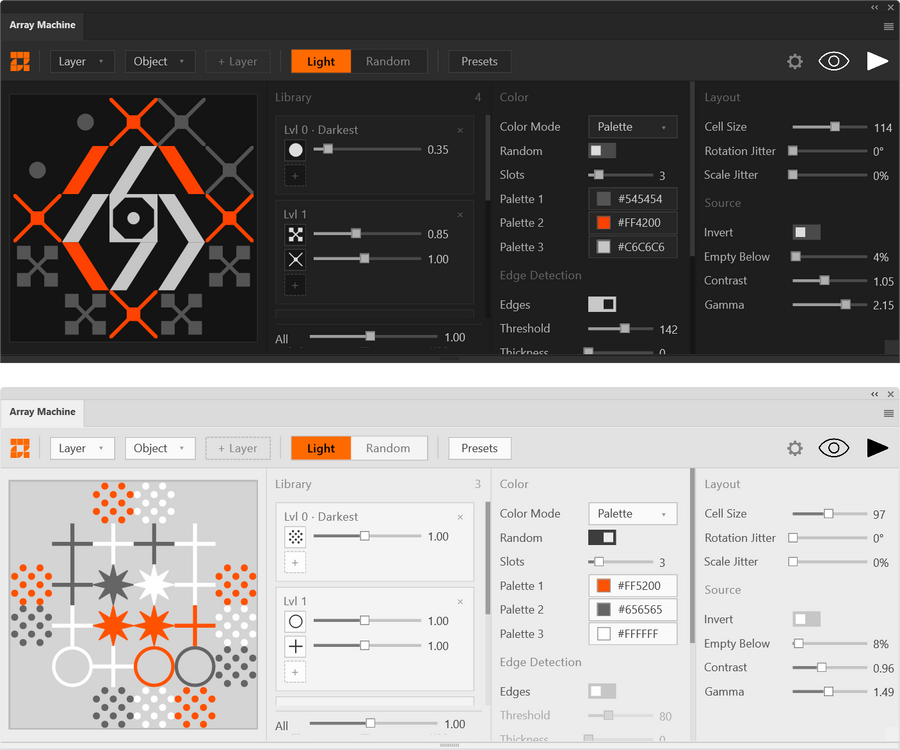Select the dotted pattern shape in light Lvl 0
Screen dimensions: 900x750
(x=296, y=537)
